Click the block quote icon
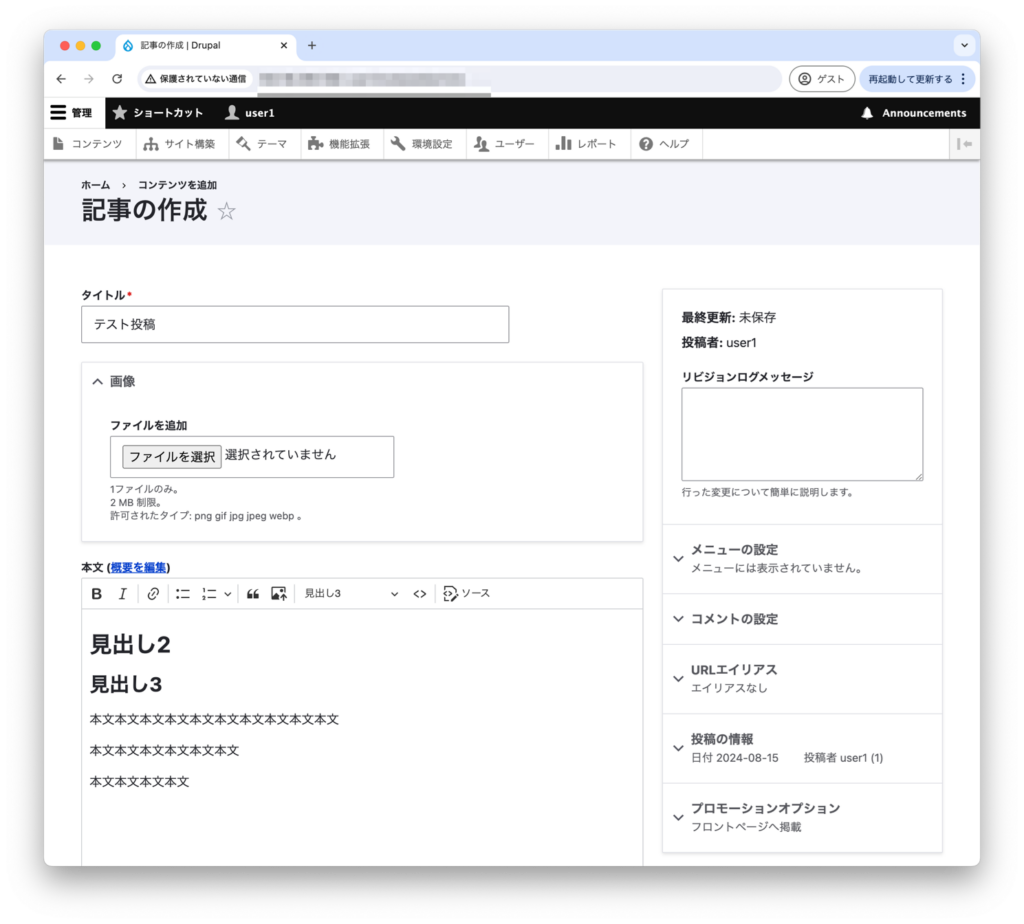1024x924 pixels. click(x=253, y=594)
